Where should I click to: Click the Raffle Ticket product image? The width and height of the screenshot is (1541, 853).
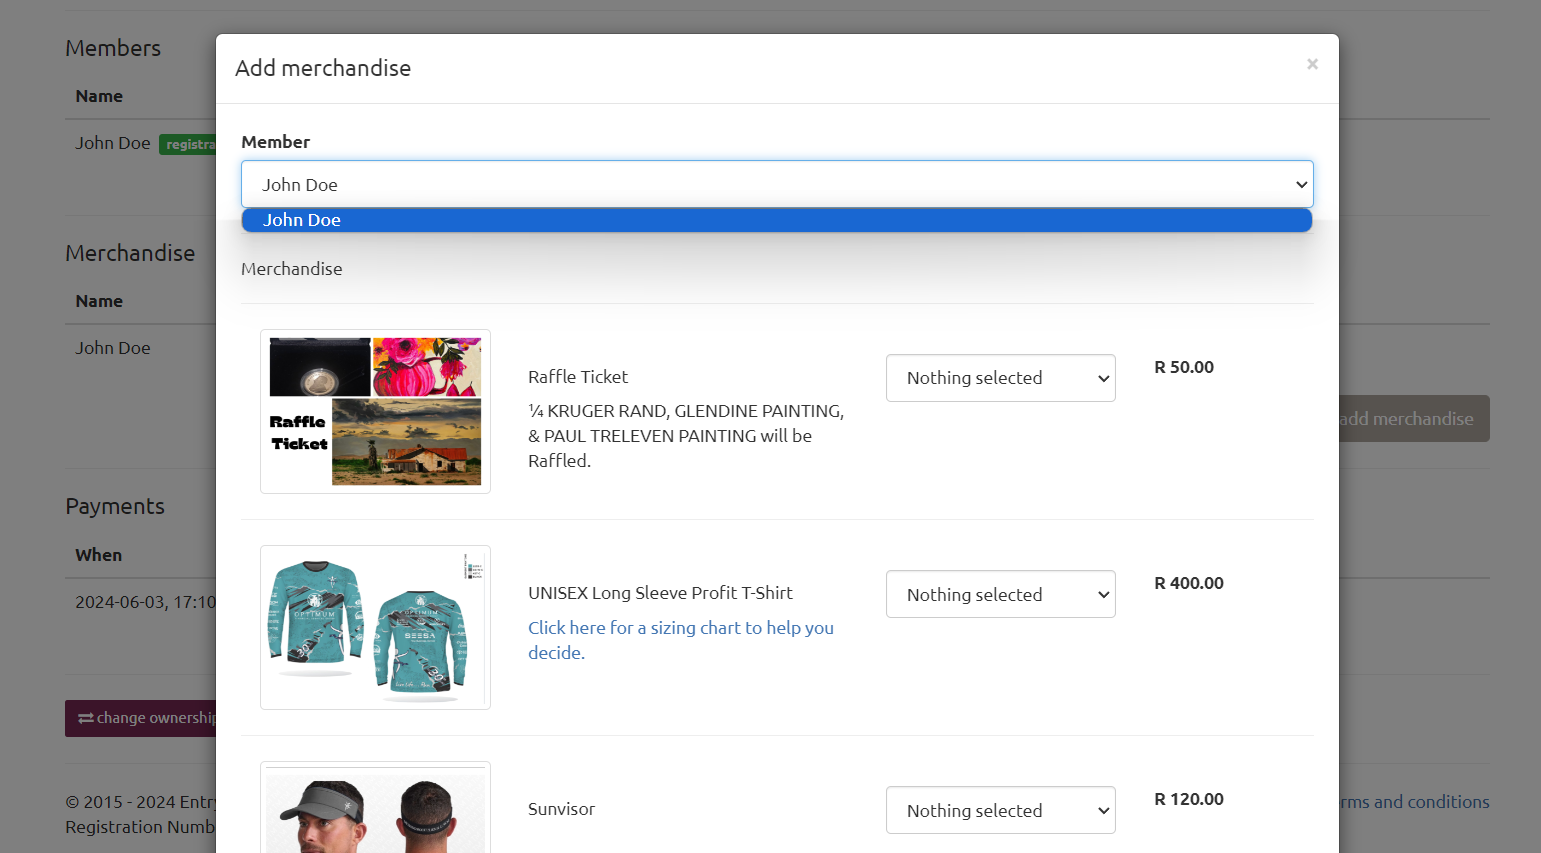tap(375, 411)
